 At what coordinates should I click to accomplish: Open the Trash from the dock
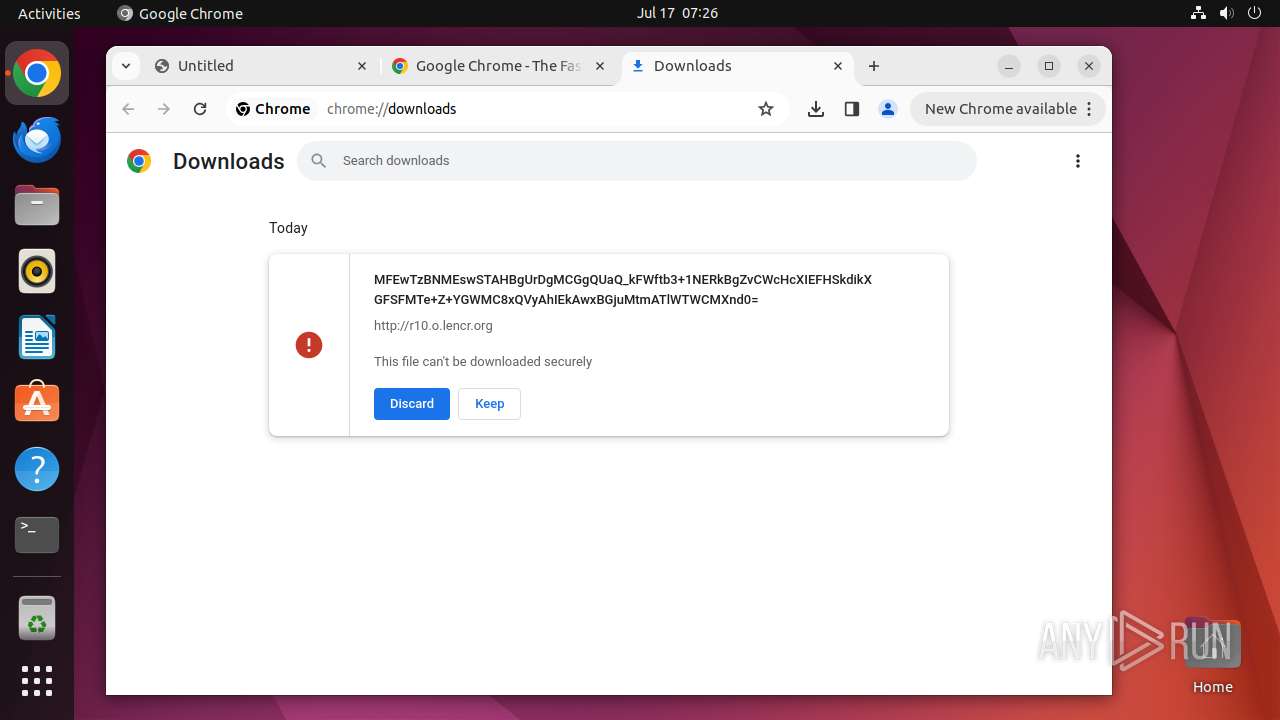point(37,618)
